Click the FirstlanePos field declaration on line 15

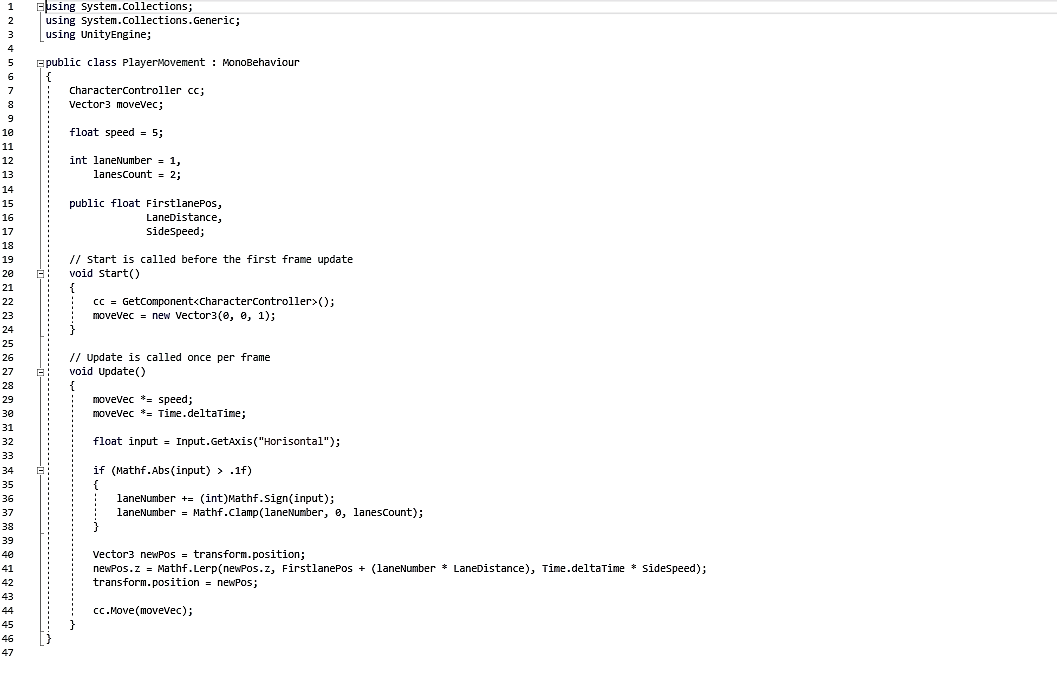point(183,203)
